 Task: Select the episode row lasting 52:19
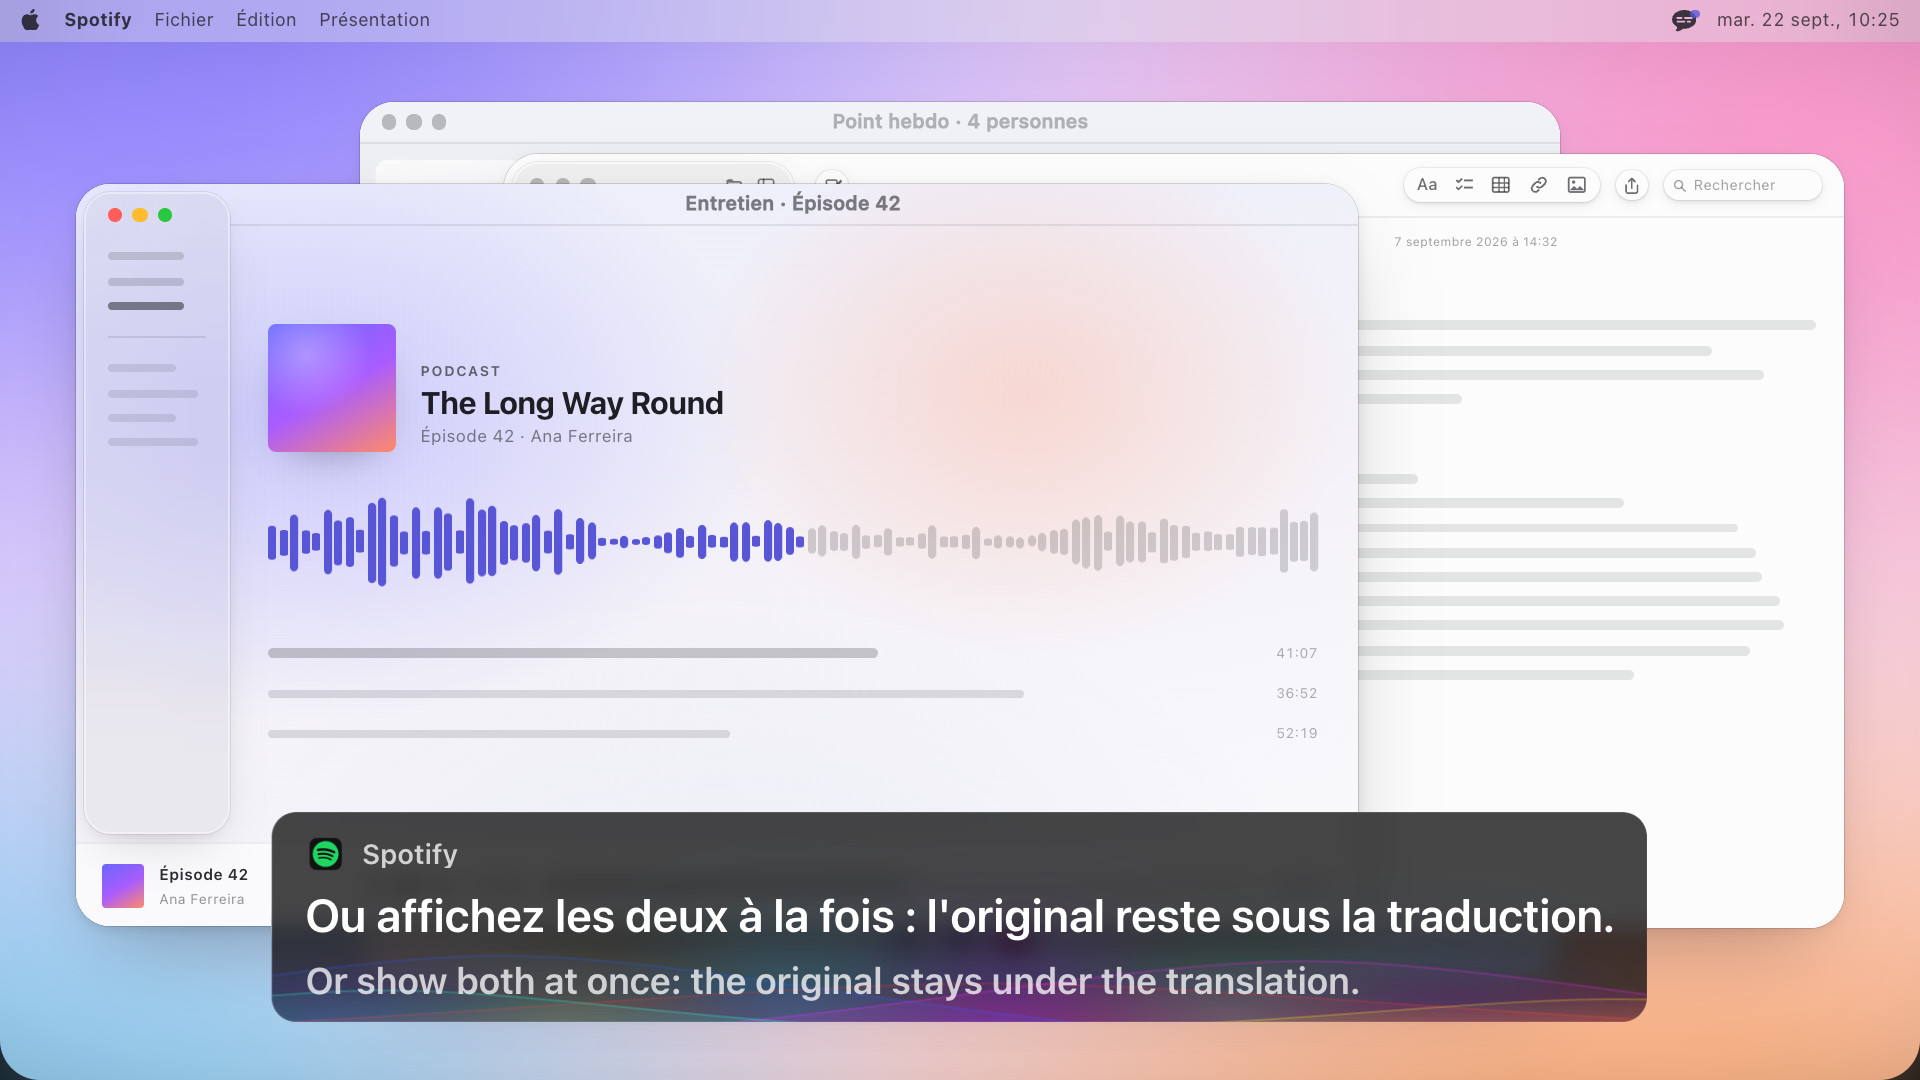click(793, 733)
